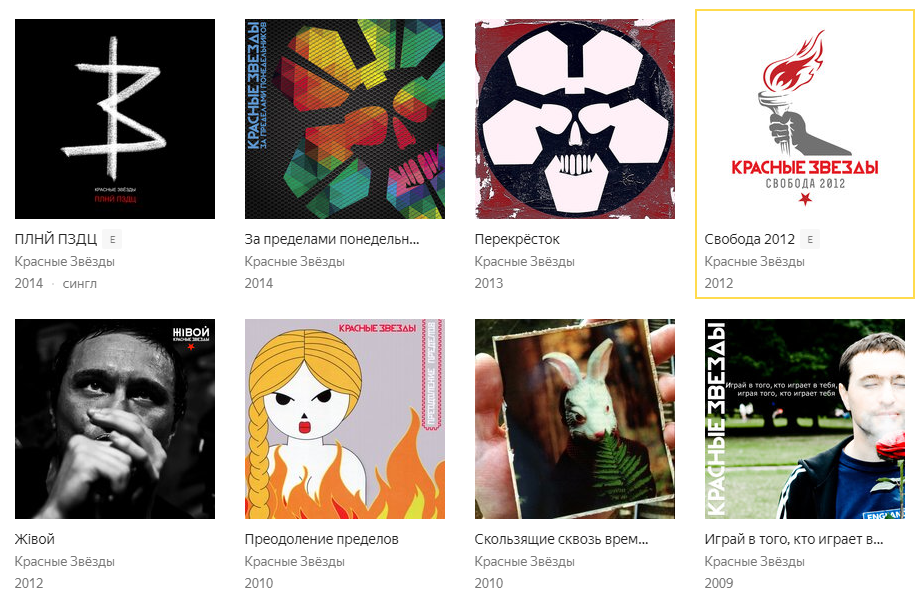
Task: Click the explicit badge next to ПЛНЙ ПЗДЦ
Action: pos(112,239)
